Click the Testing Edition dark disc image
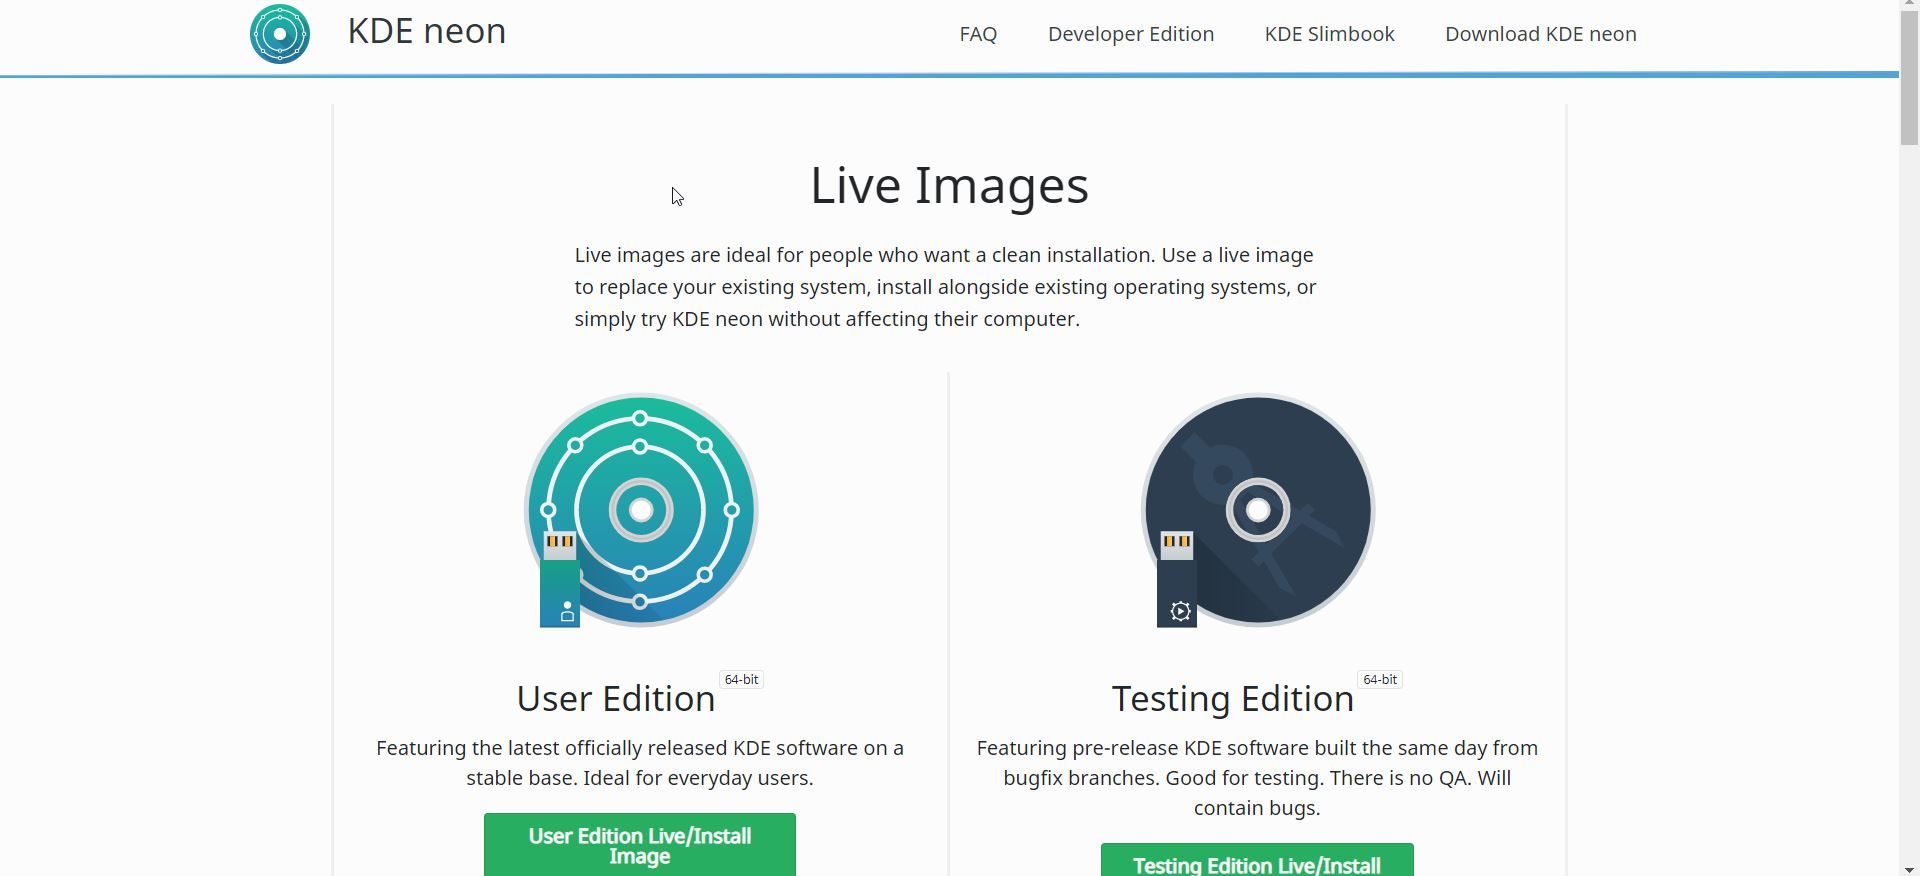 tap(1258, 510)
